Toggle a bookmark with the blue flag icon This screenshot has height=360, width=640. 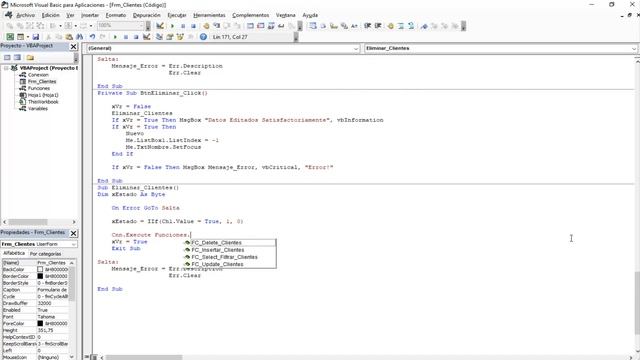(x=424, y=26)
